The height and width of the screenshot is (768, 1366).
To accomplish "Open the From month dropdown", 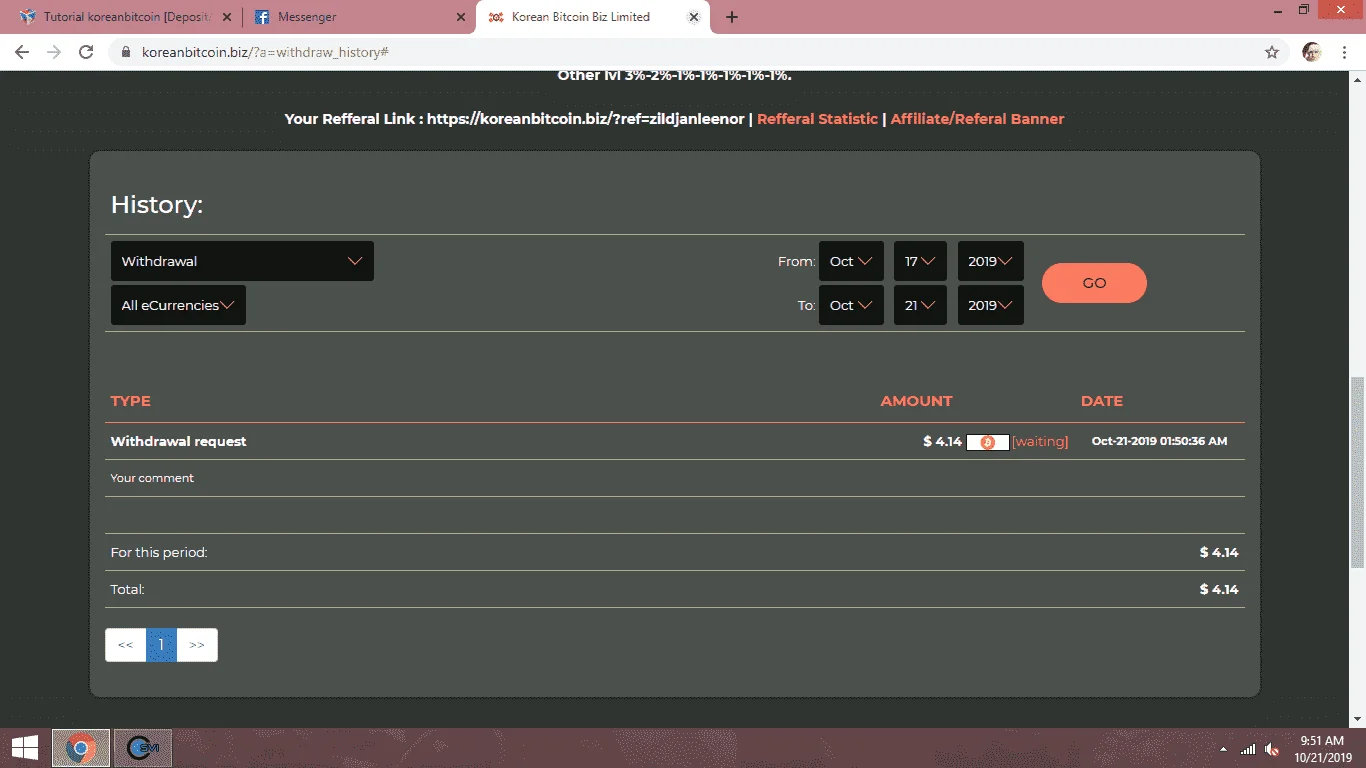I will tap(851, 261).
